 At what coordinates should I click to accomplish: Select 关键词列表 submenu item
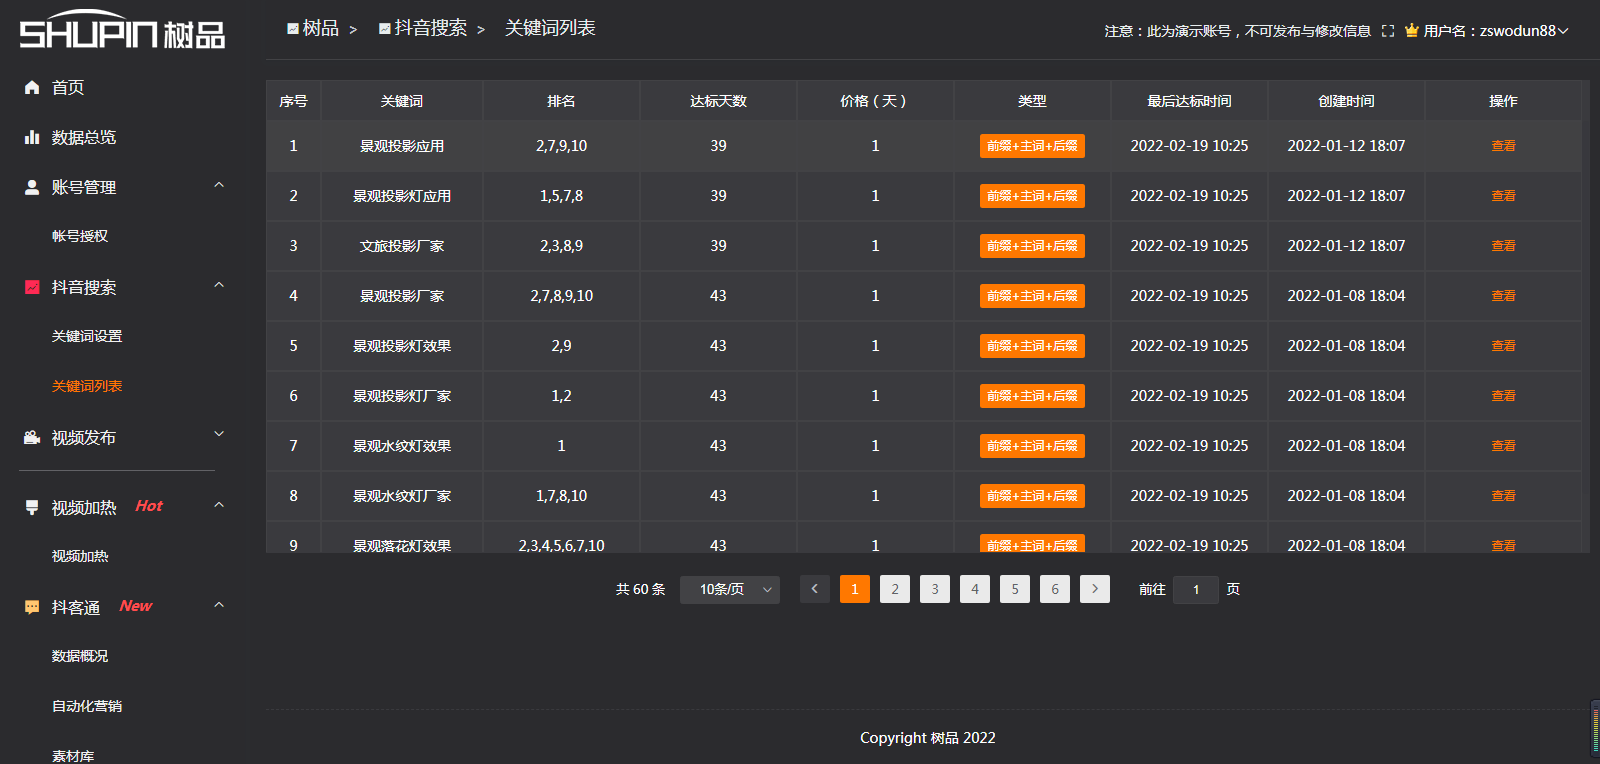87,386
